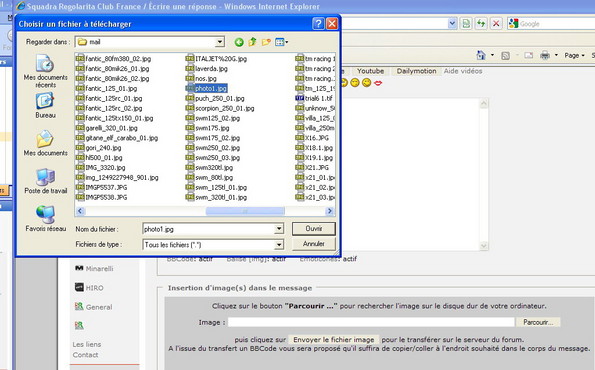Image resolution: width=595 pixels, height=370 pixels.
Task: Click file list scroll right arrow
Action: [x=329, y=211]
